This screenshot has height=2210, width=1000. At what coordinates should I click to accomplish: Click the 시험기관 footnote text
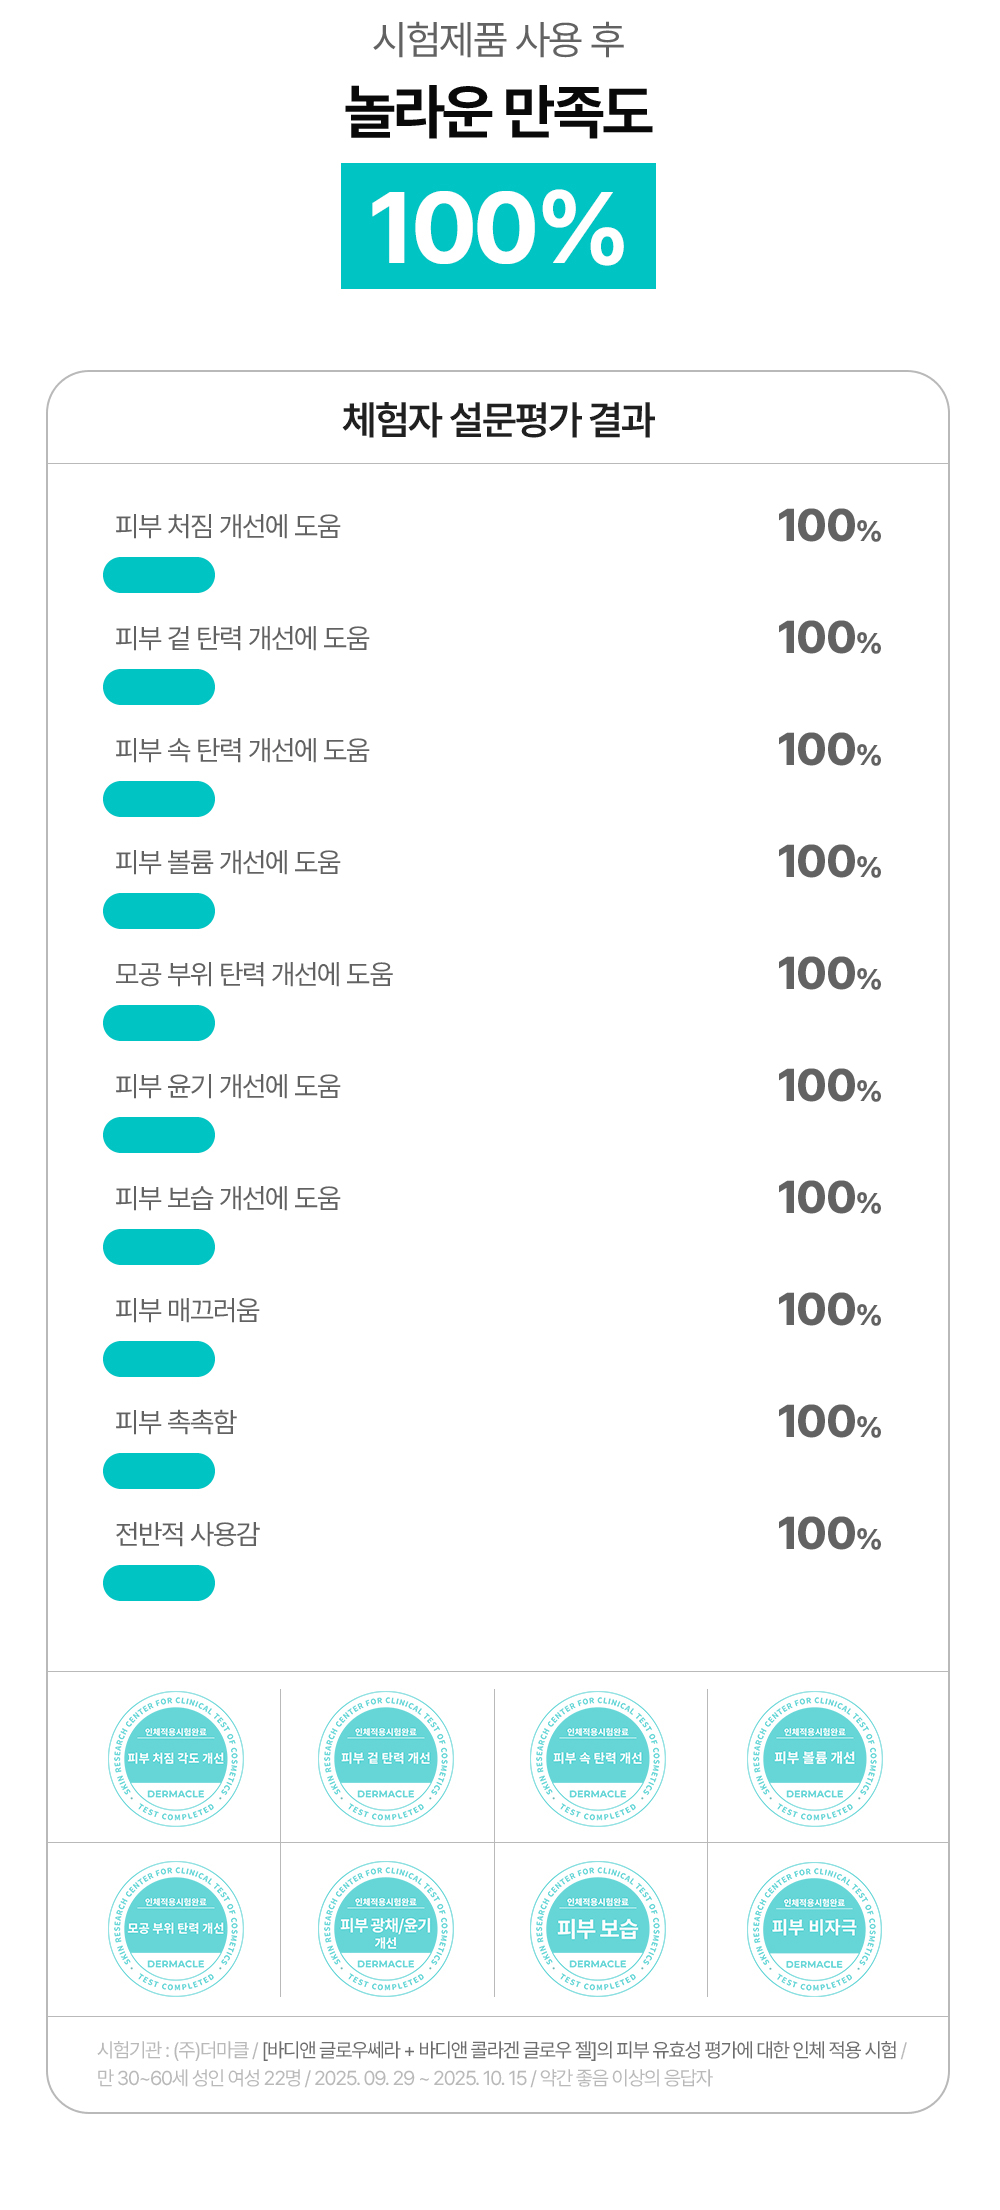click(500, 2064)
